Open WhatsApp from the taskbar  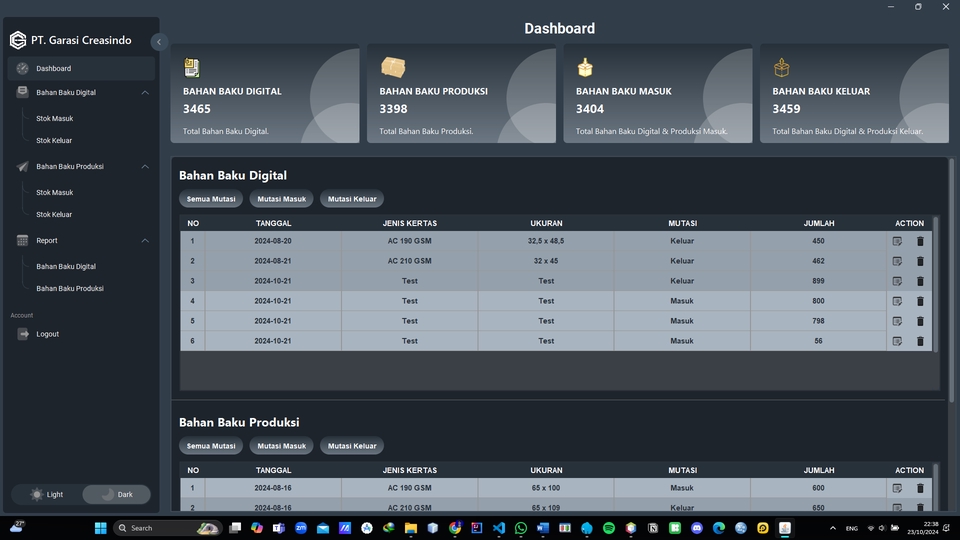tap(521, 528)
